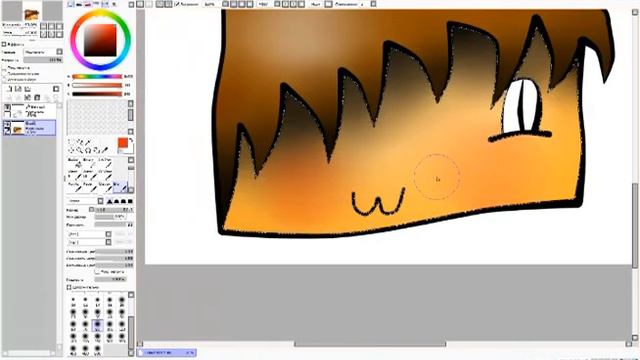Toggle the color mixer panel icon
Screen dimensions: 640x360
click(96, 4)
